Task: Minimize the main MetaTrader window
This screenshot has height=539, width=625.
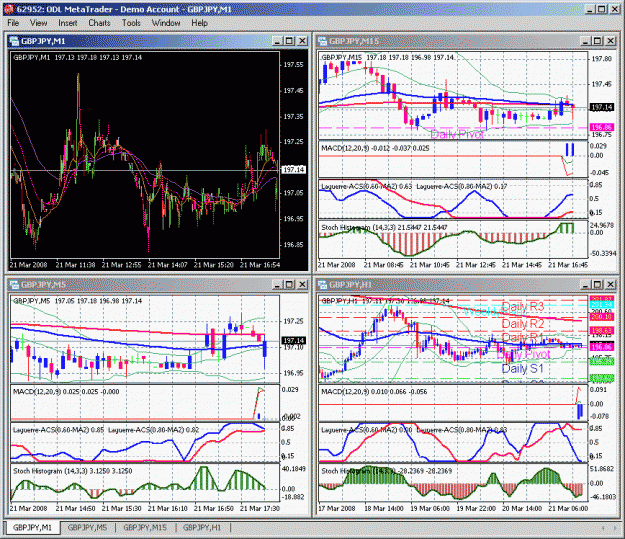Action: (590, 9)
